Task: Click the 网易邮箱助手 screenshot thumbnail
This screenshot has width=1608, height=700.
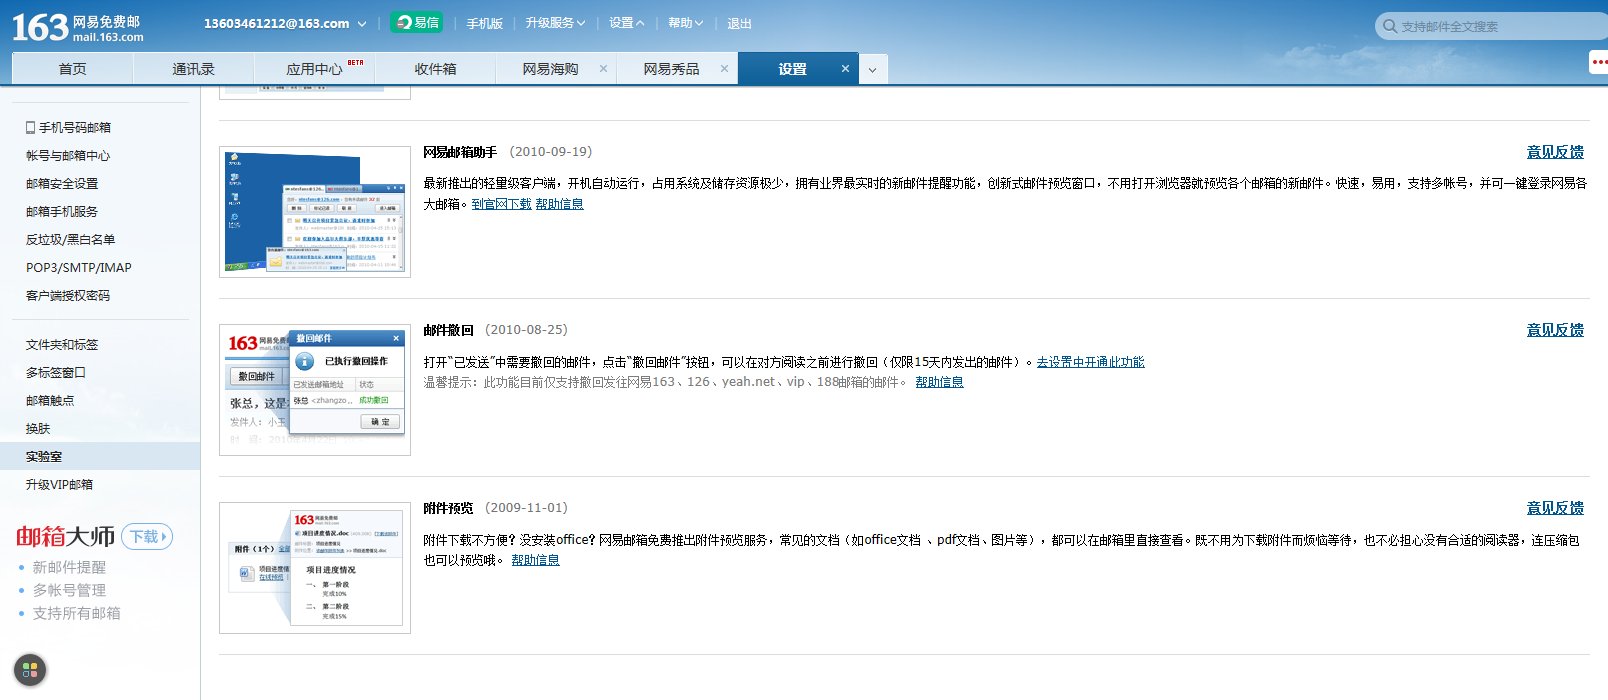Action: point(315,212)
